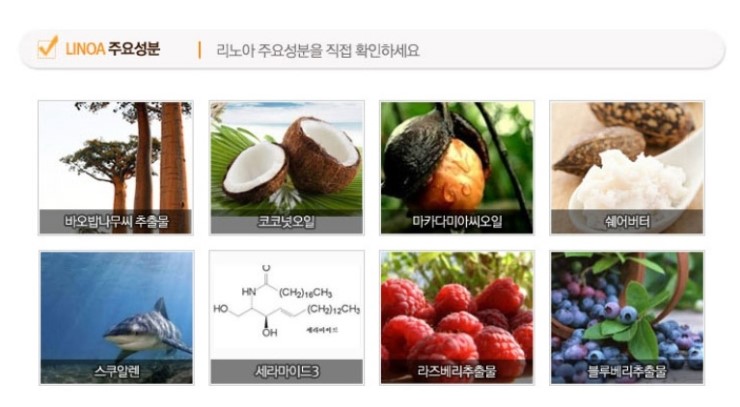Select the 블루베리추출물 caption
The width and height of the screenshot is (740, 407).
pyautogui.click(x=627, y=372)
